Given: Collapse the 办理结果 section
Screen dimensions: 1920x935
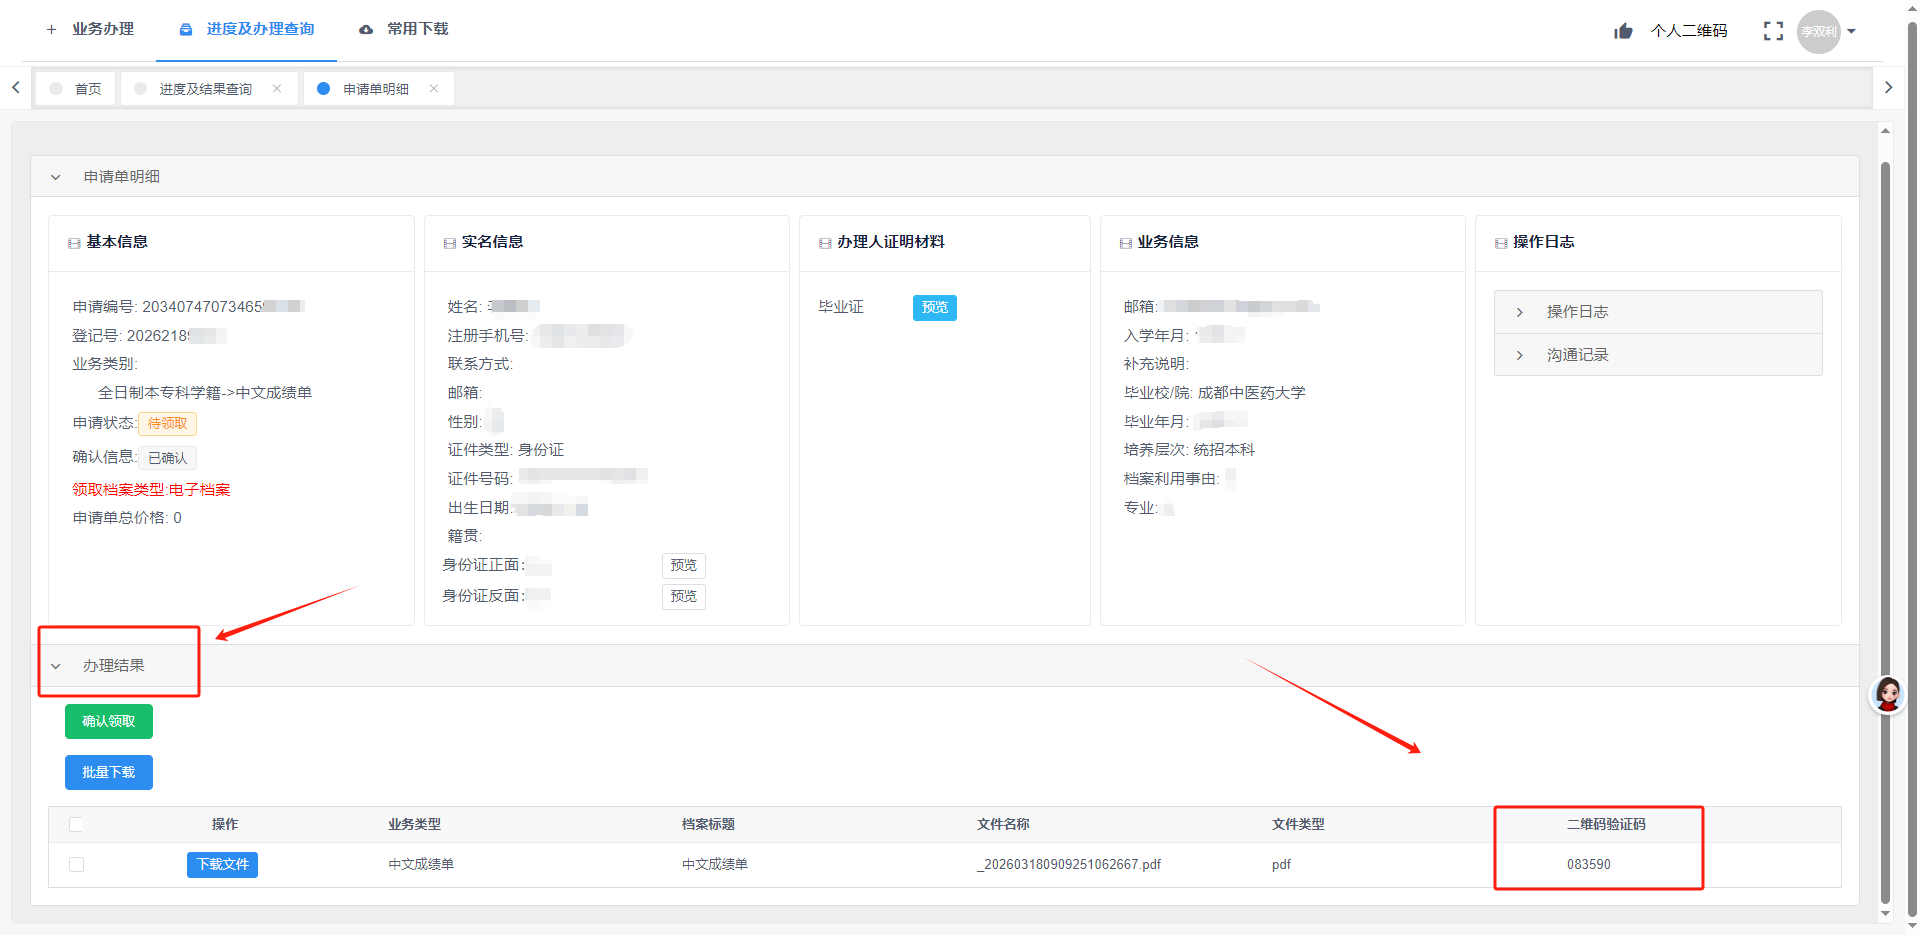Looking at the screenshot, I should coord(56,666).
